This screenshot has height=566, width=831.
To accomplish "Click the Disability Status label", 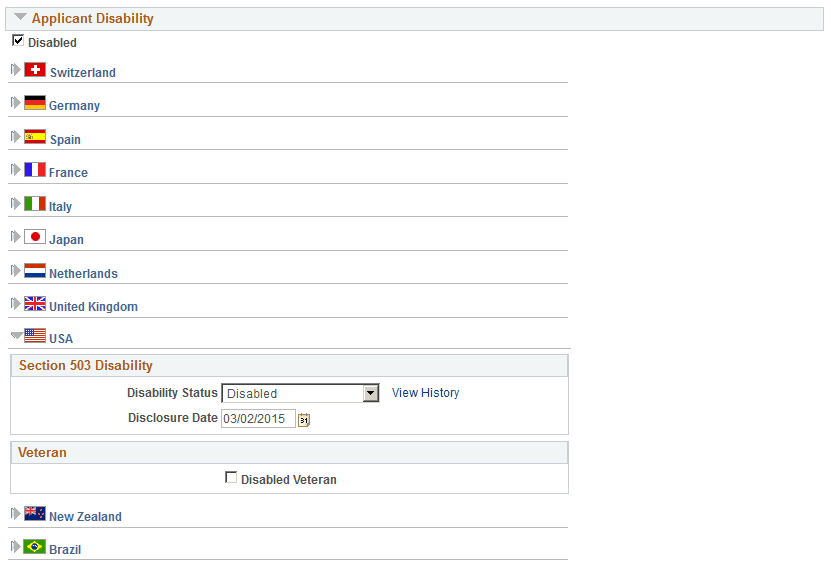I will (172, 393).
